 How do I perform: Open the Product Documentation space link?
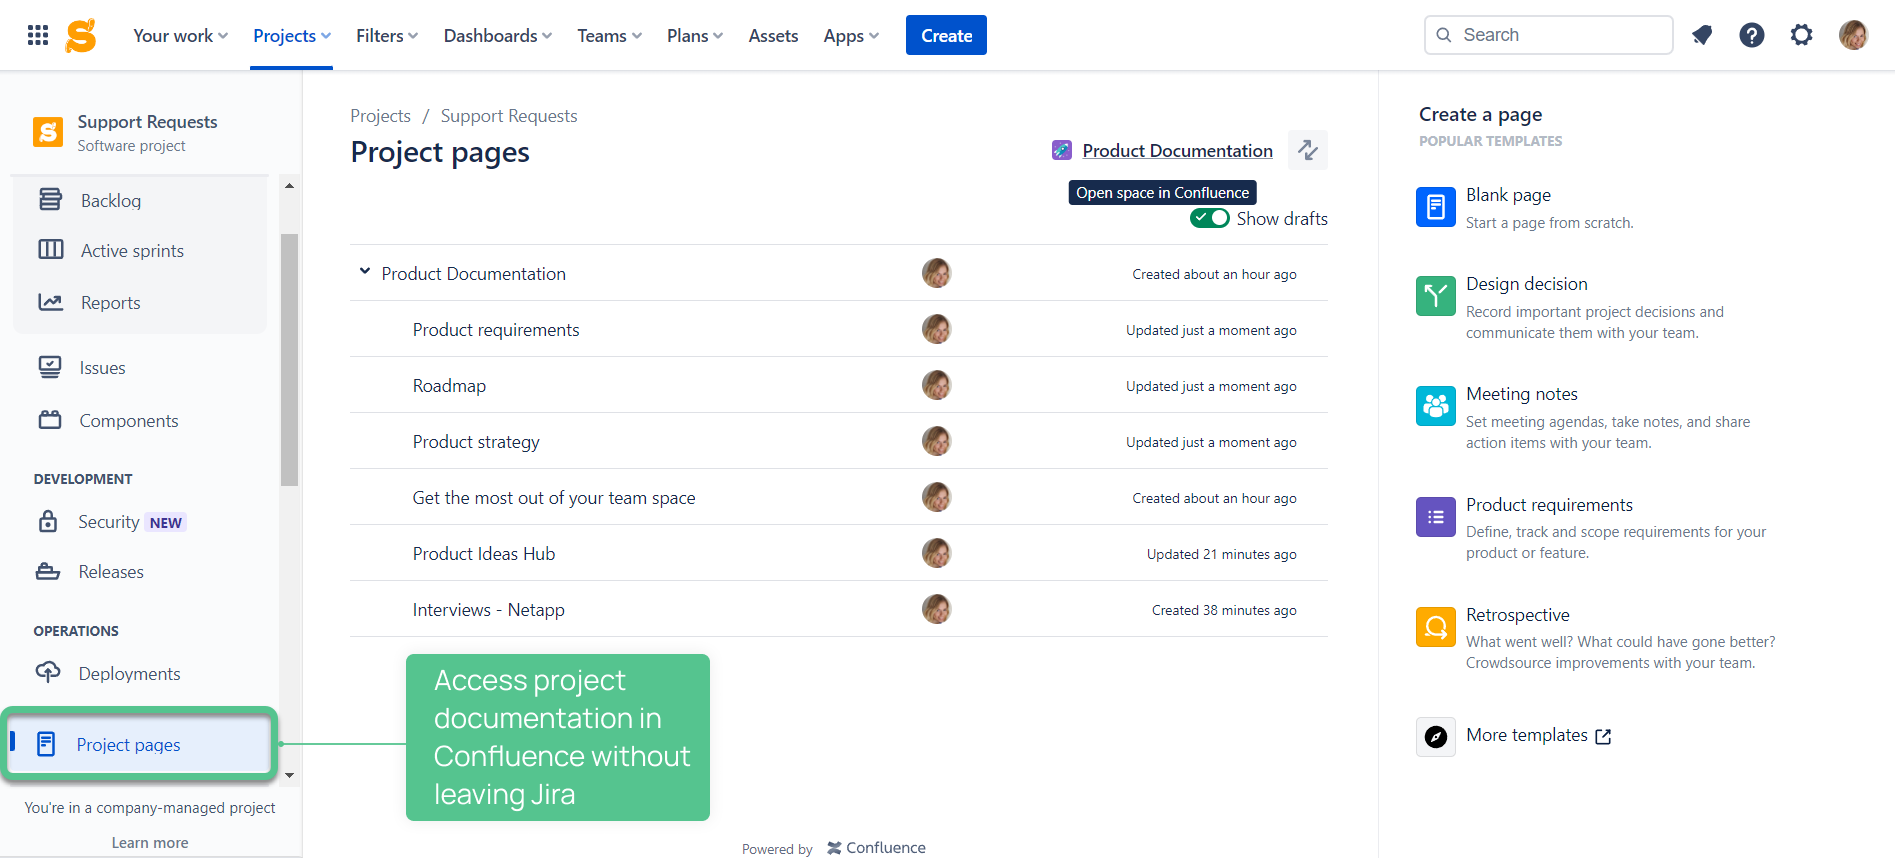(1177, 150)
